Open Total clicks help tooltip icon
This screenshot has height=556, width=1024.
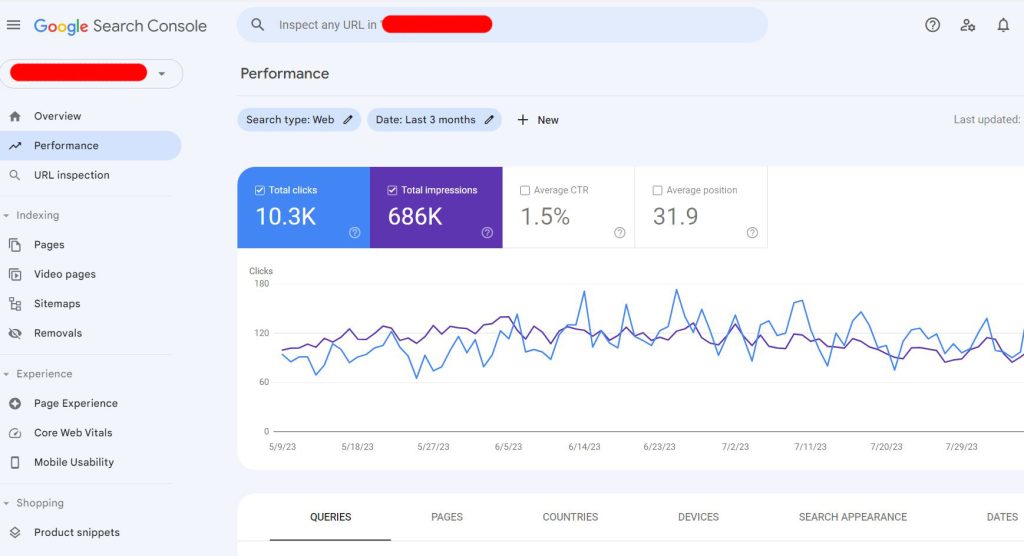click(355, 233)
